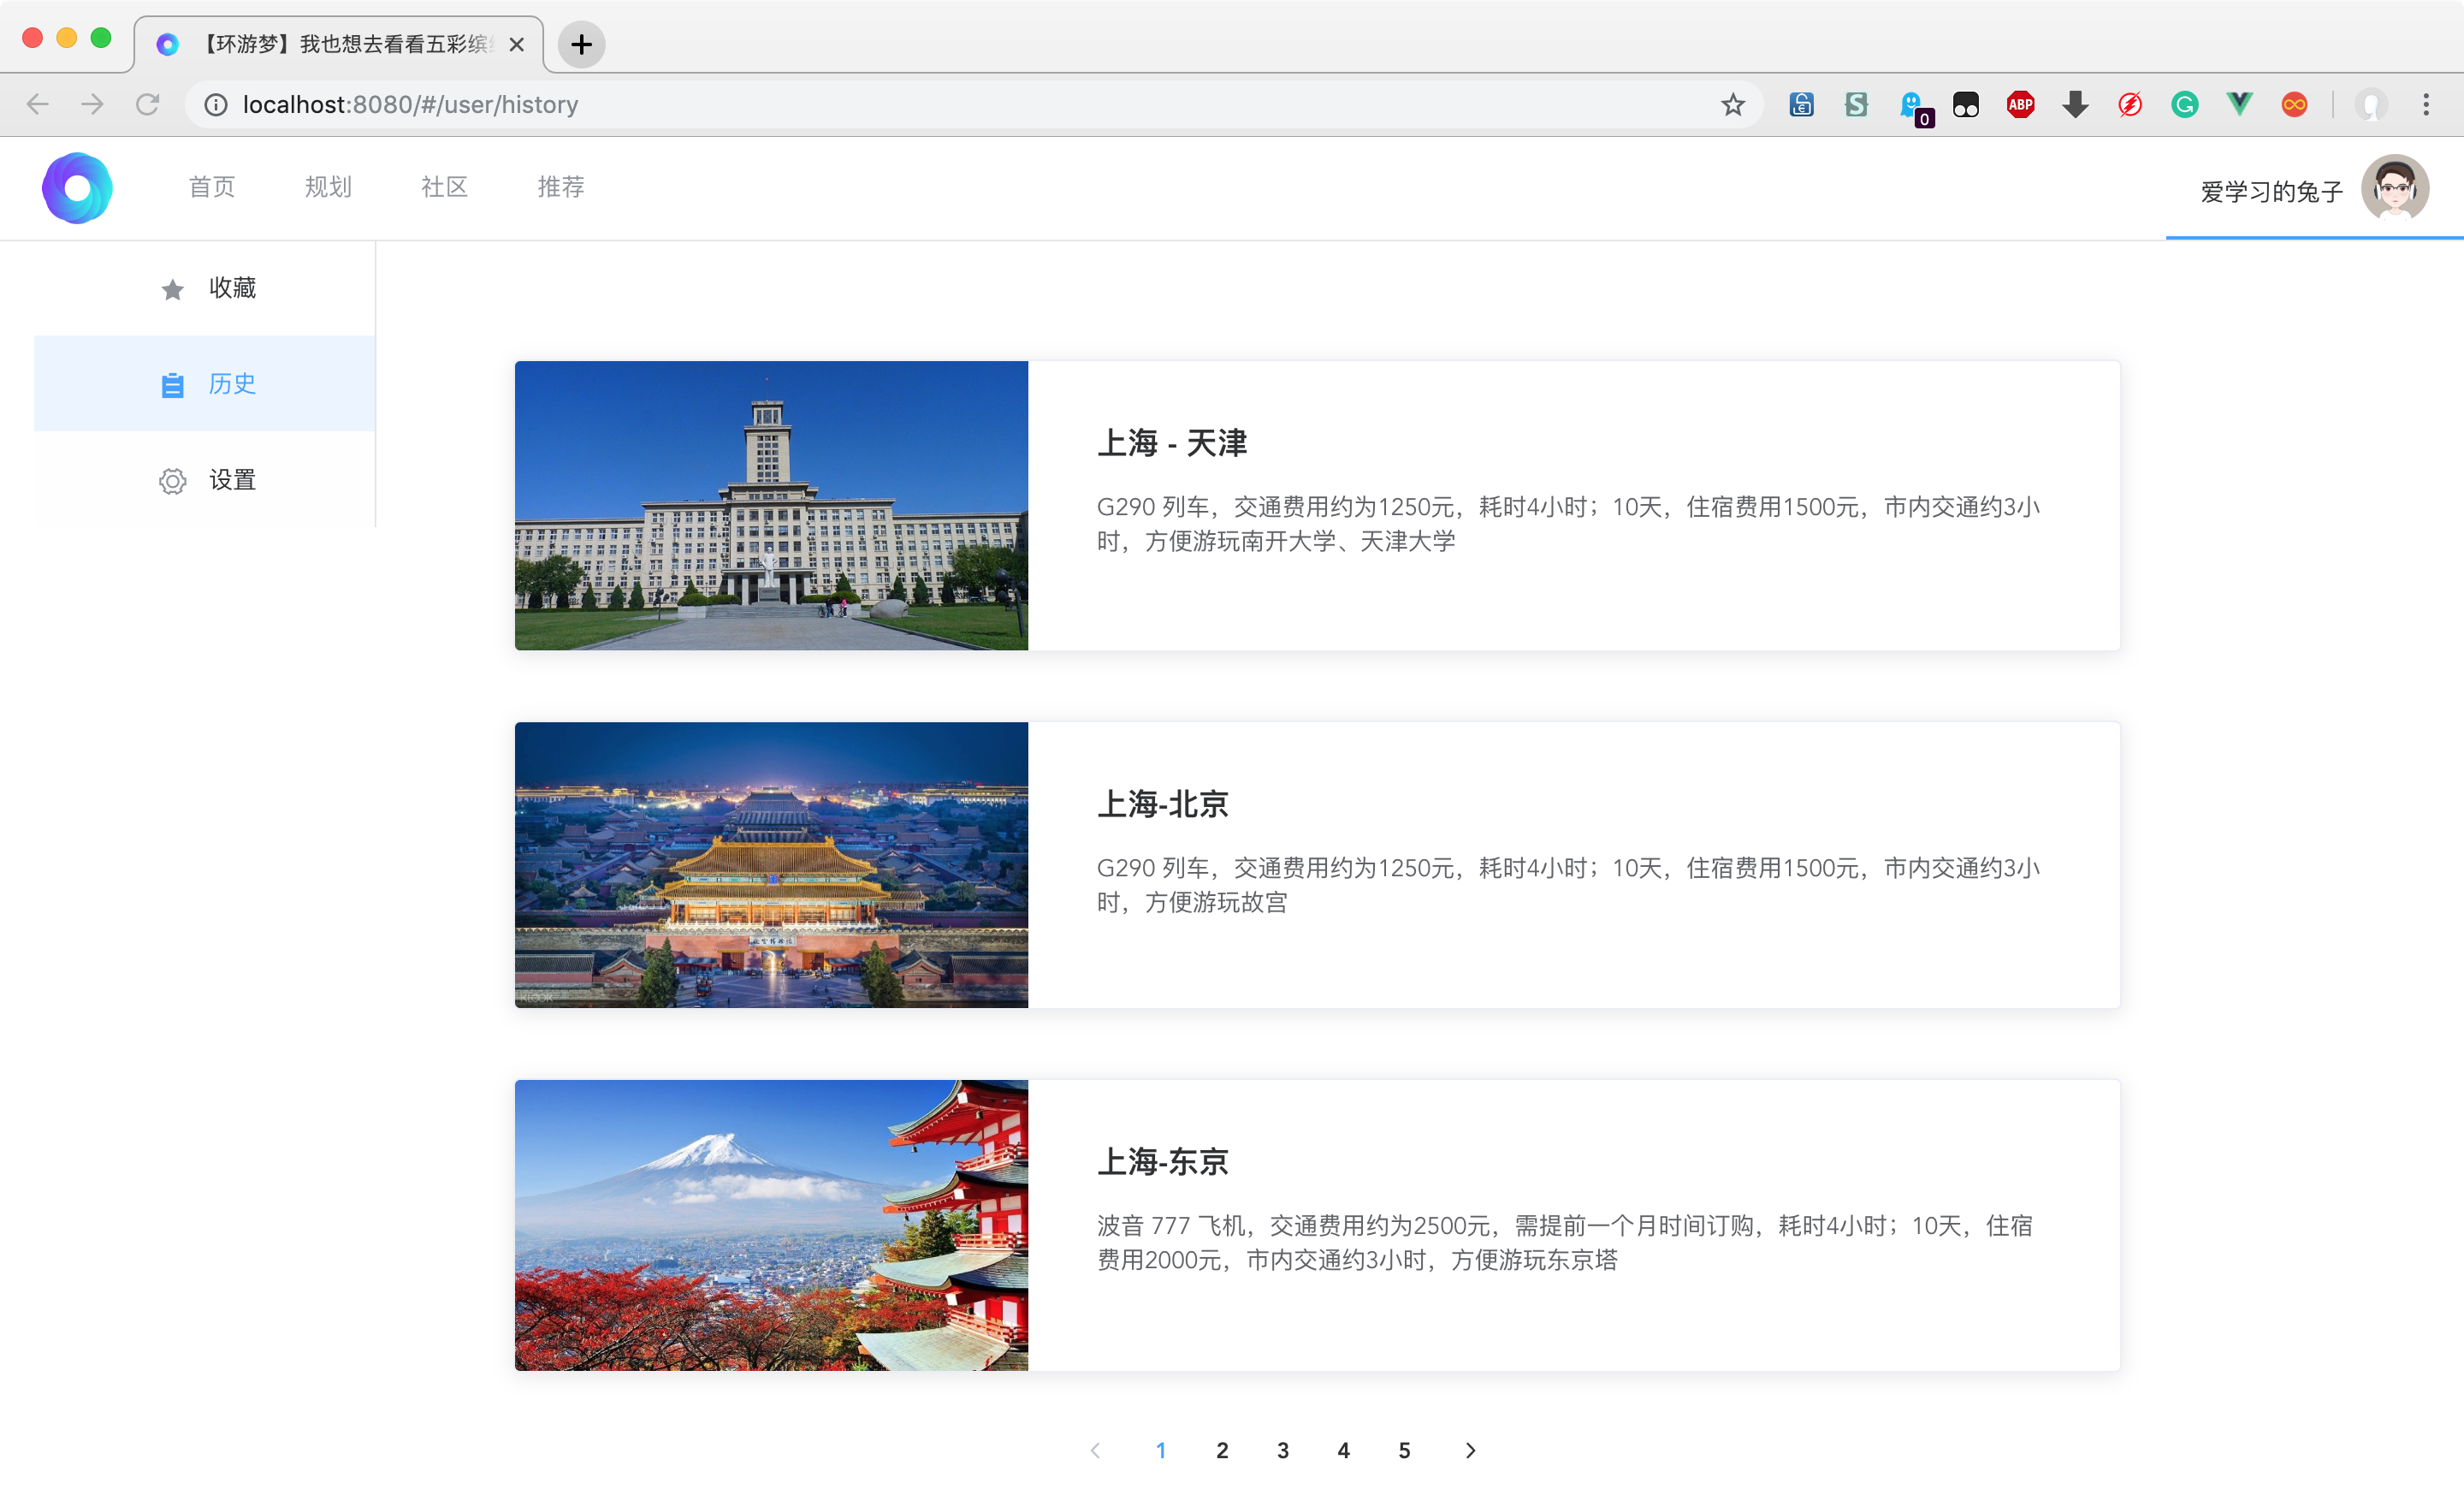Click the browser reload icon
The height and width of the screenshot is (1501, 2464).
coord(148,105)
